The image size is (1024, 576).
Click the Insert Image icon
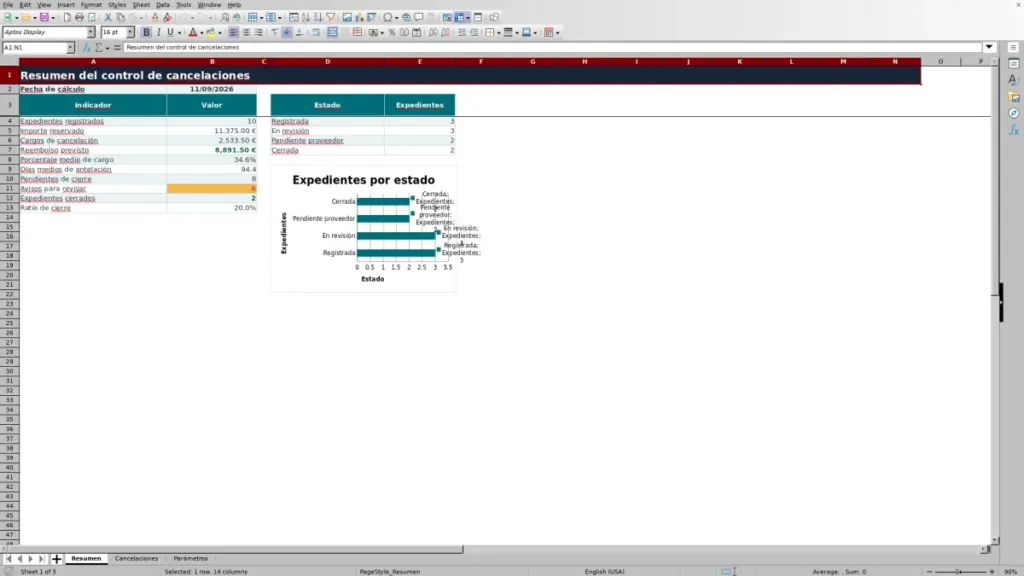pos(347,18)
